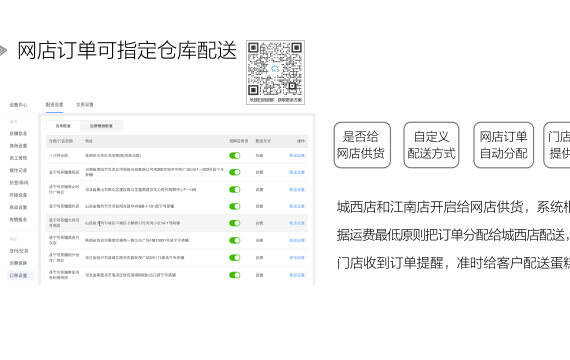The height and width of the screenshot is (360, 570).
Task: Open the blue action link in sixth row
Action: point(297,240)
